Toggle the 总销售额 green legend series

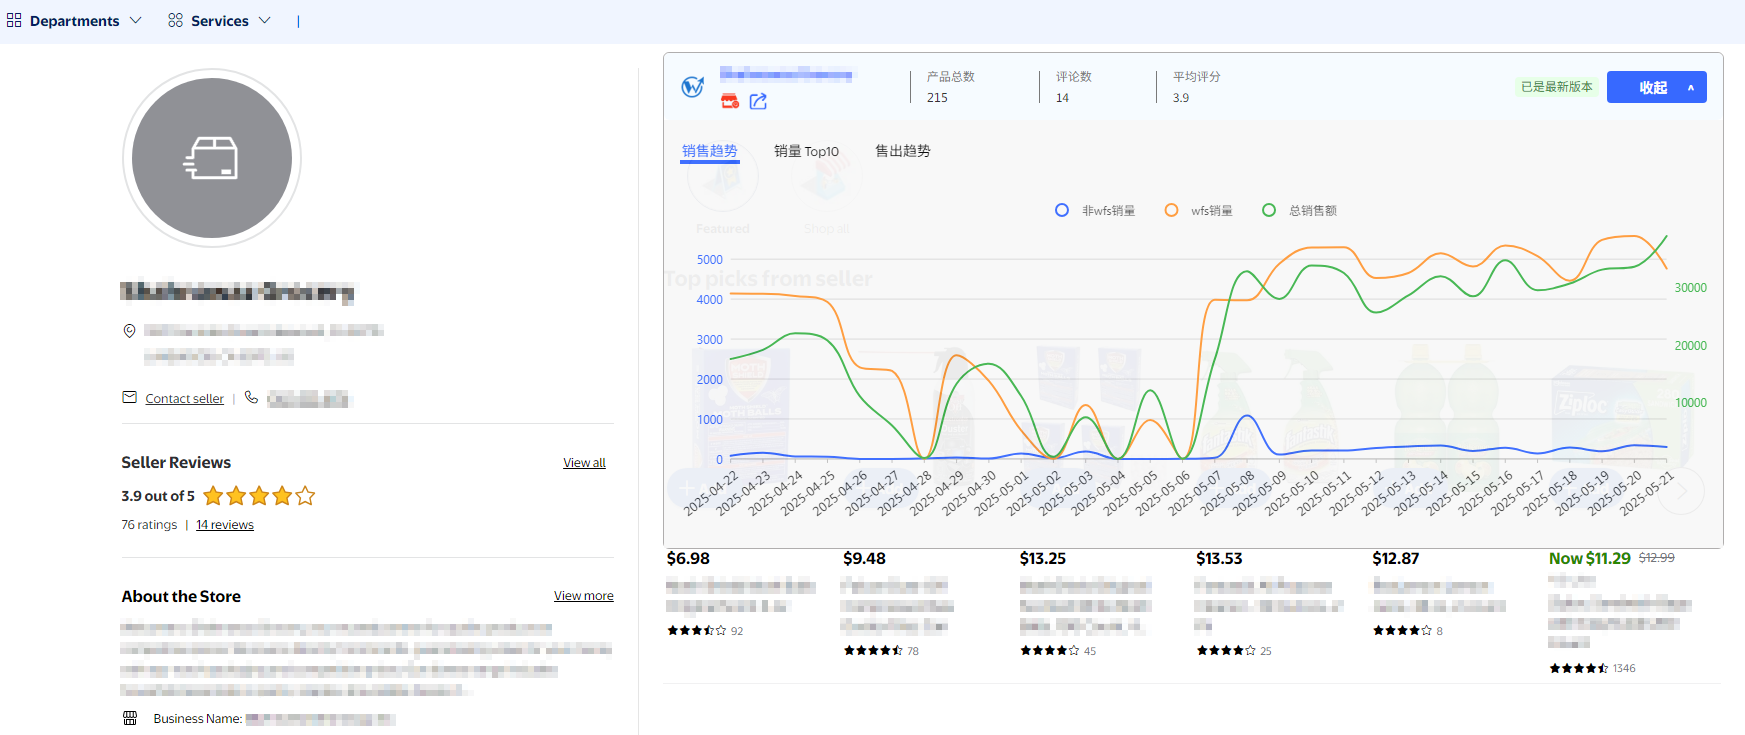(1299, 210)
